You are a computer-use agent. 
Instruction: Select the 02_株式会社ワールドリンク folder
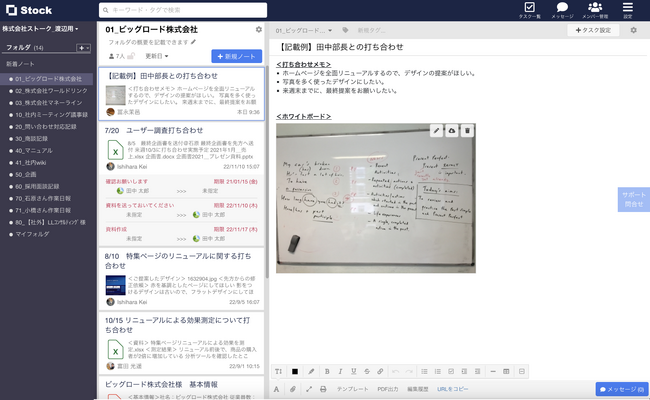point(51,91)
